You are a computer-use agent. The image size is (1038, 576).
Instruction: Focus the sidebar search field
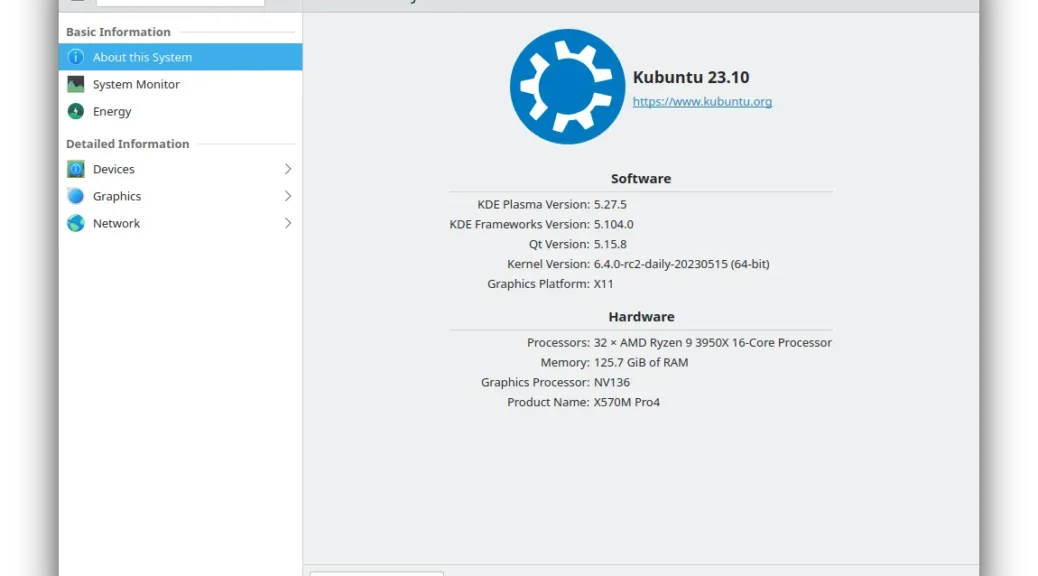click(x=180, y=3)
